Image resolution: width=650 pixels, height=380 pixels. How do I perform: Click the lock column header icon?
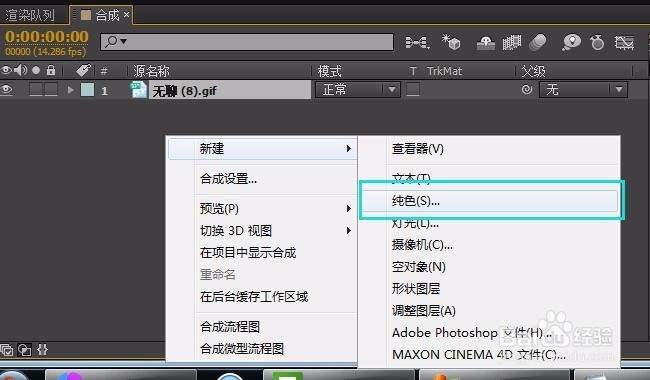tap(51, 70)
